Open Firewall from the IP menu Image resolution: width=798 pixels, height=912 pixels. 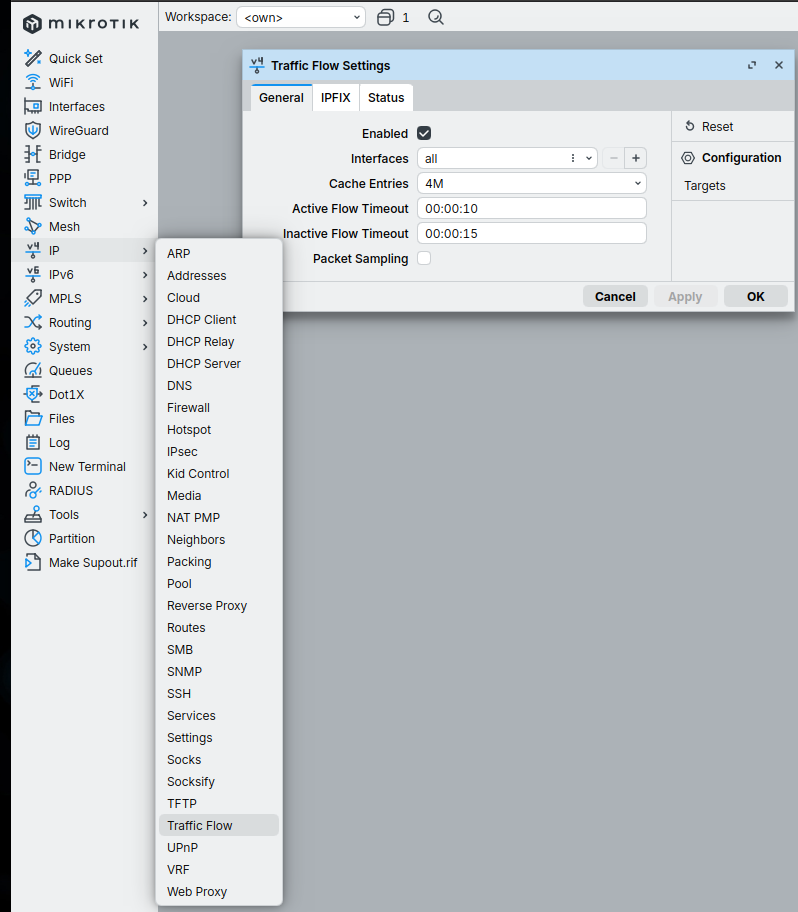point(218,408)
